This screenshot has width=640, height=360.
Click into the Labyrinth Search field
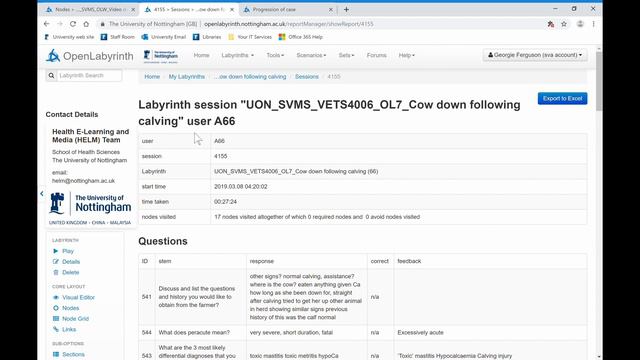89,76
